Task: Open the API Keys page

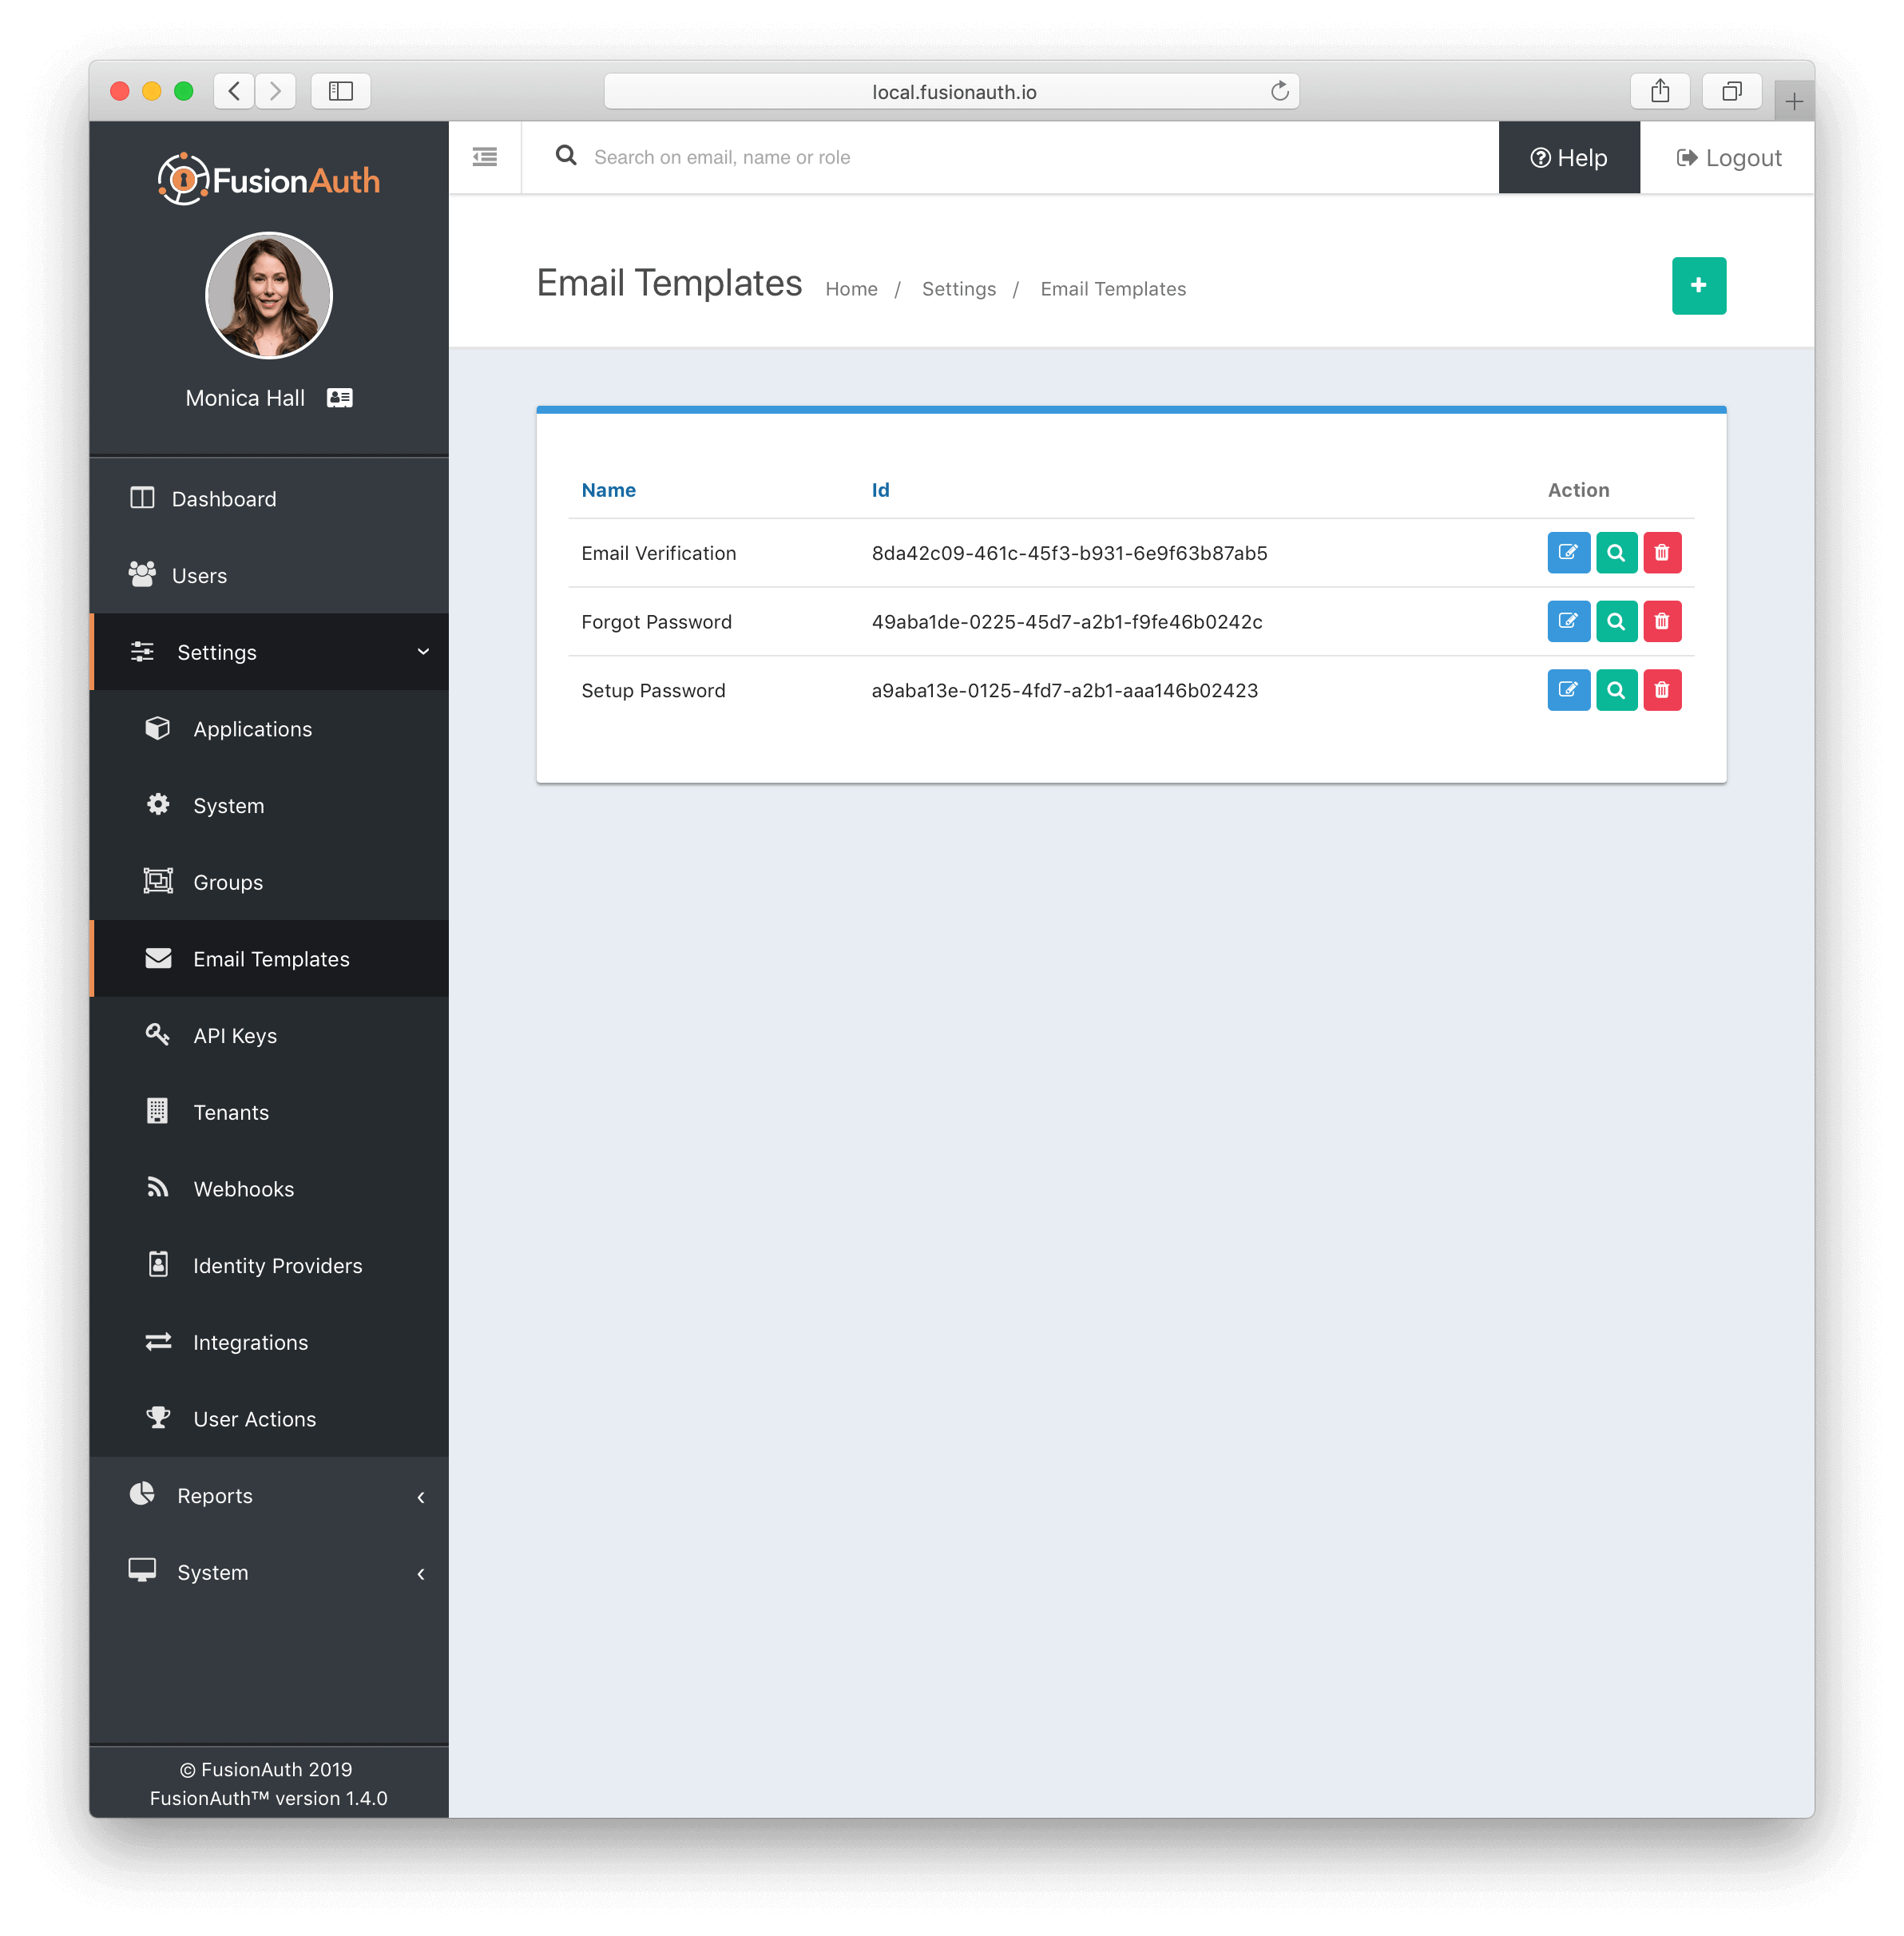Action: [x=234, y=1035]
